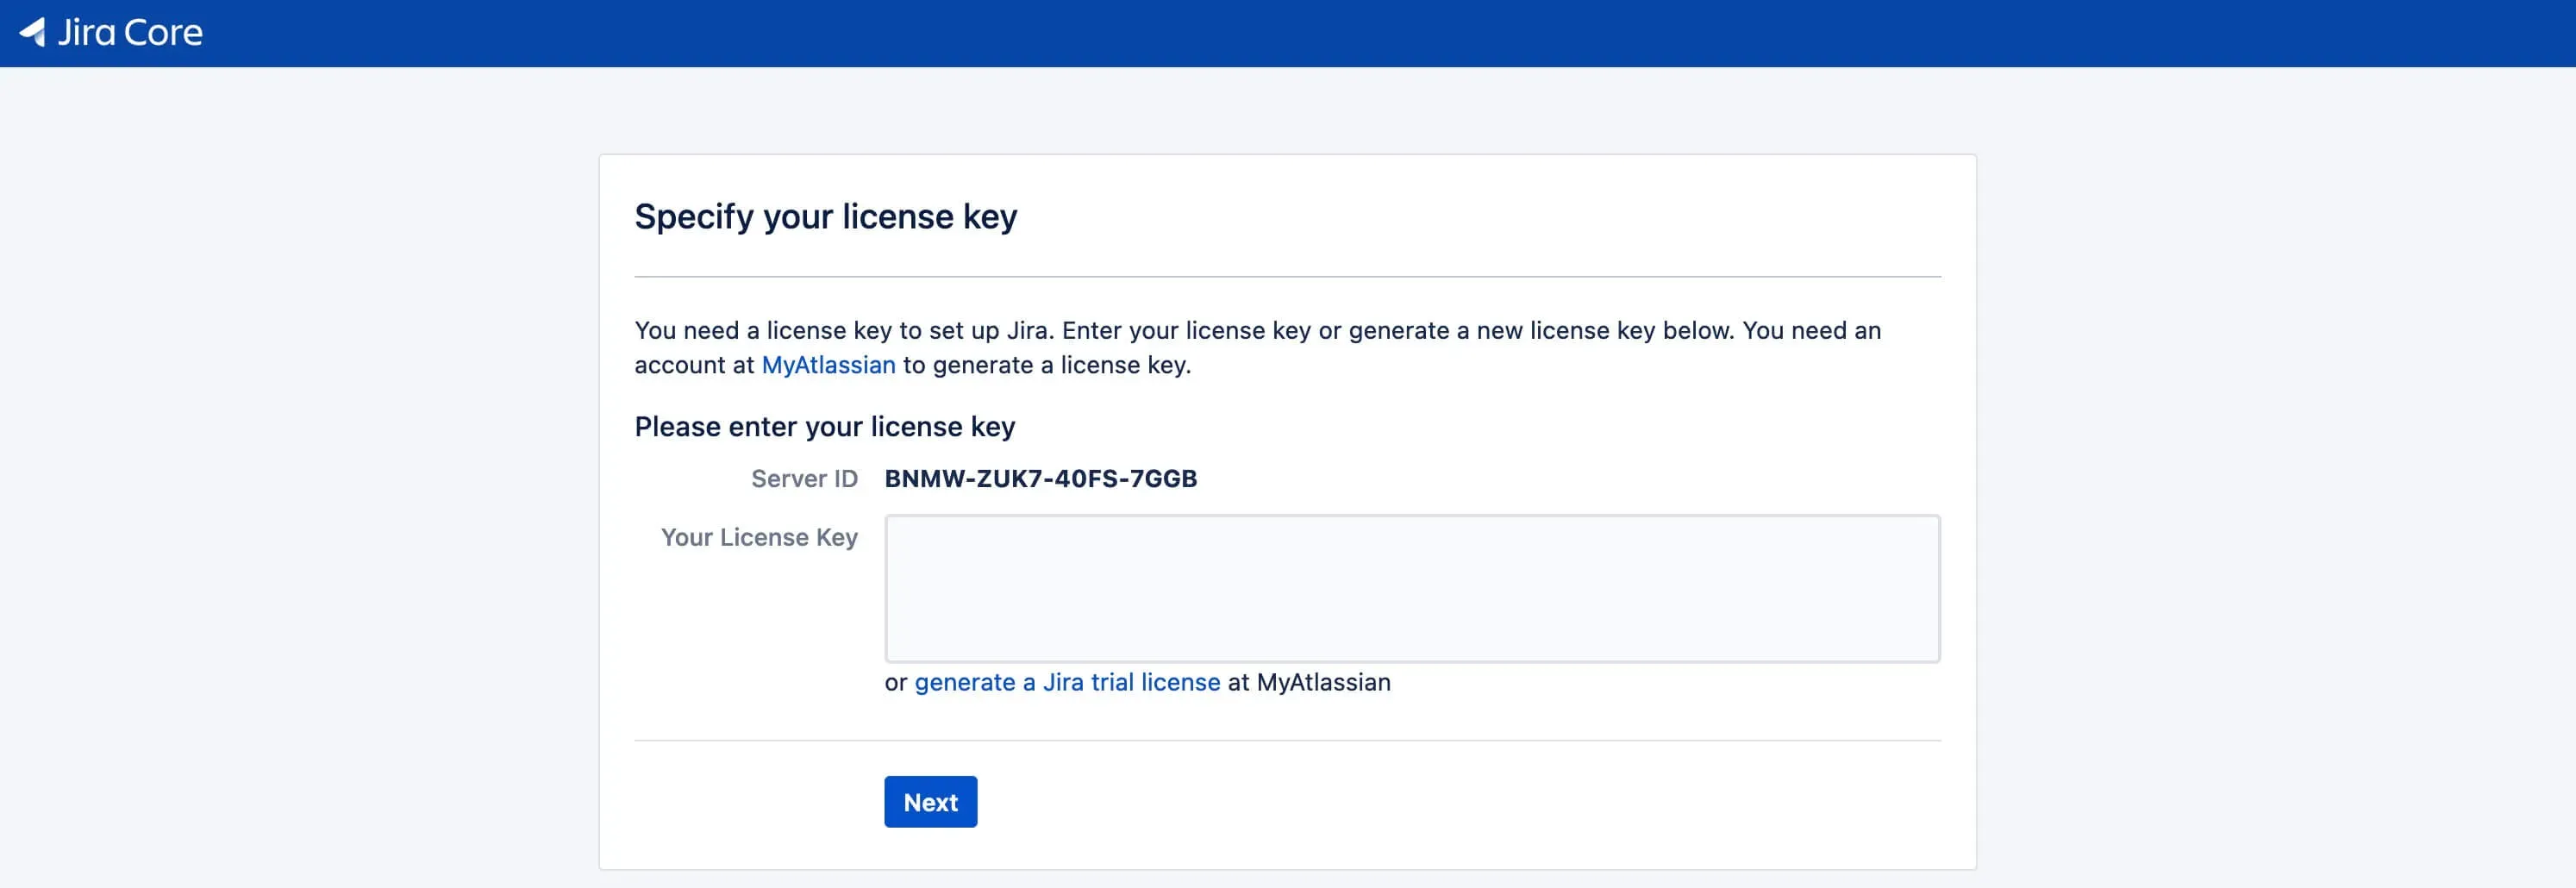2576x888 pixels.
Task: Open the MyAtlassian link
Action: click(828, 365)
